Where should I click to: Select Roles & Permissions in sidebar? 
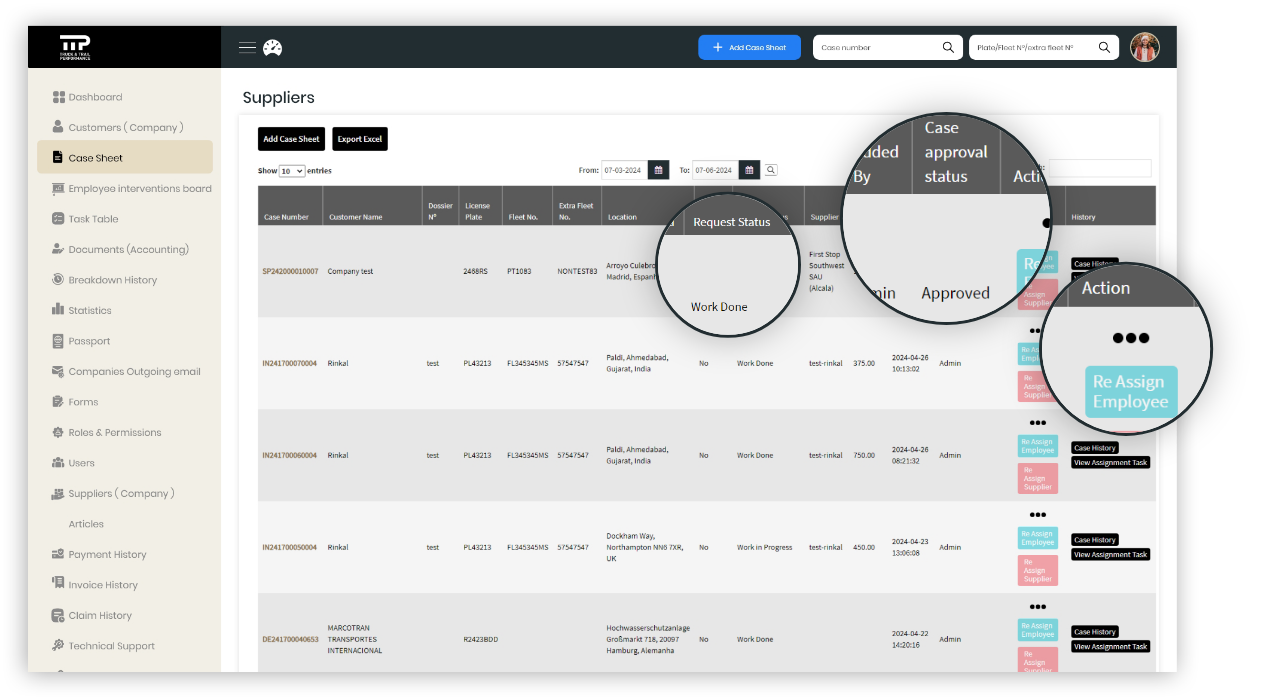pos(114,433)
